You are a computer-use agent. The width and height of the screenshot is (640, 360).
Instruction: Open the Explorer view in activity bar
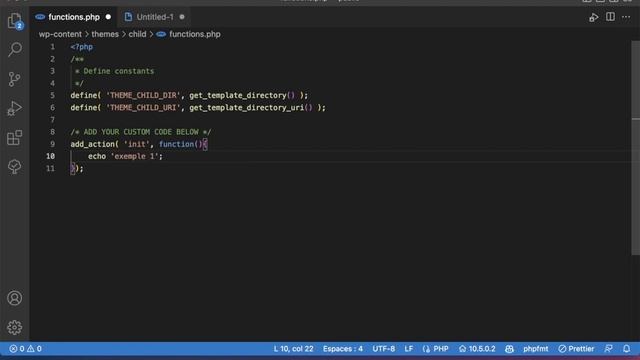pyautogui.click(x=15, y=20)
